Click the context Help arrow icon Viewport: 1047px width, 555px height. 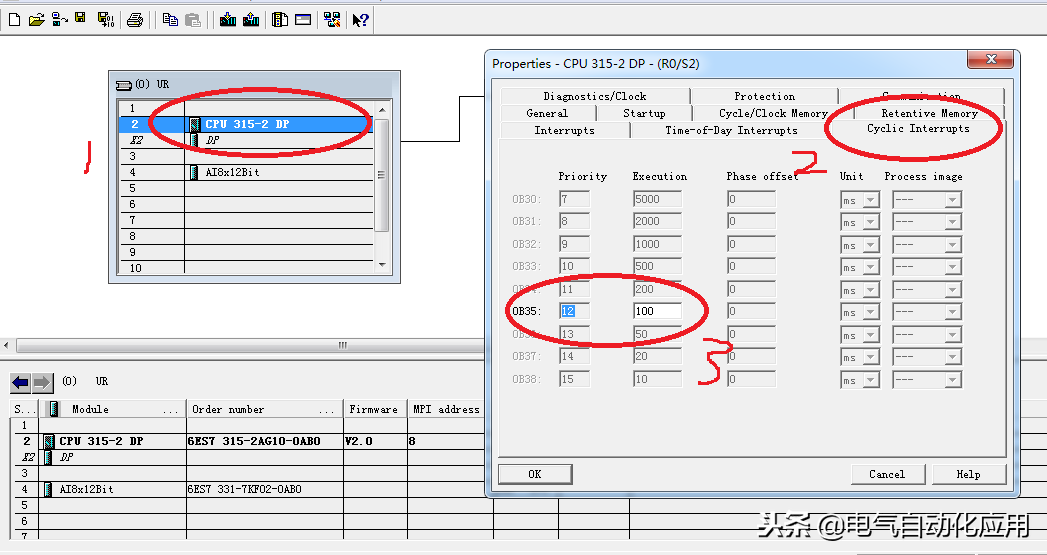click(361, 20)
